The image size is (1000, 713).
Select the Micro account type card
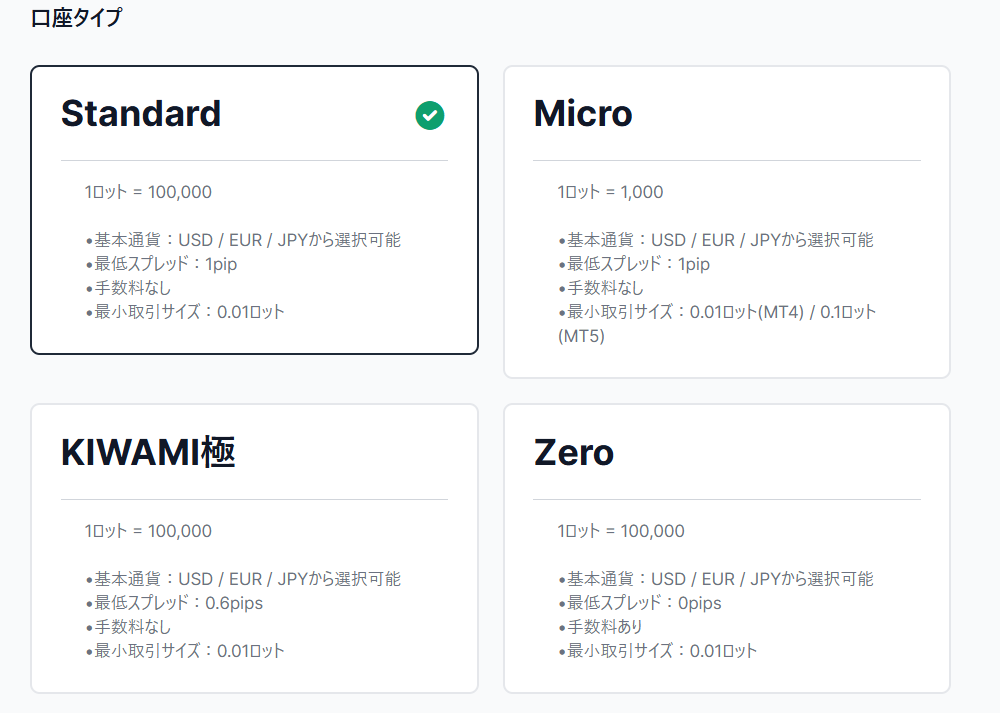click(x=727, y=222)
